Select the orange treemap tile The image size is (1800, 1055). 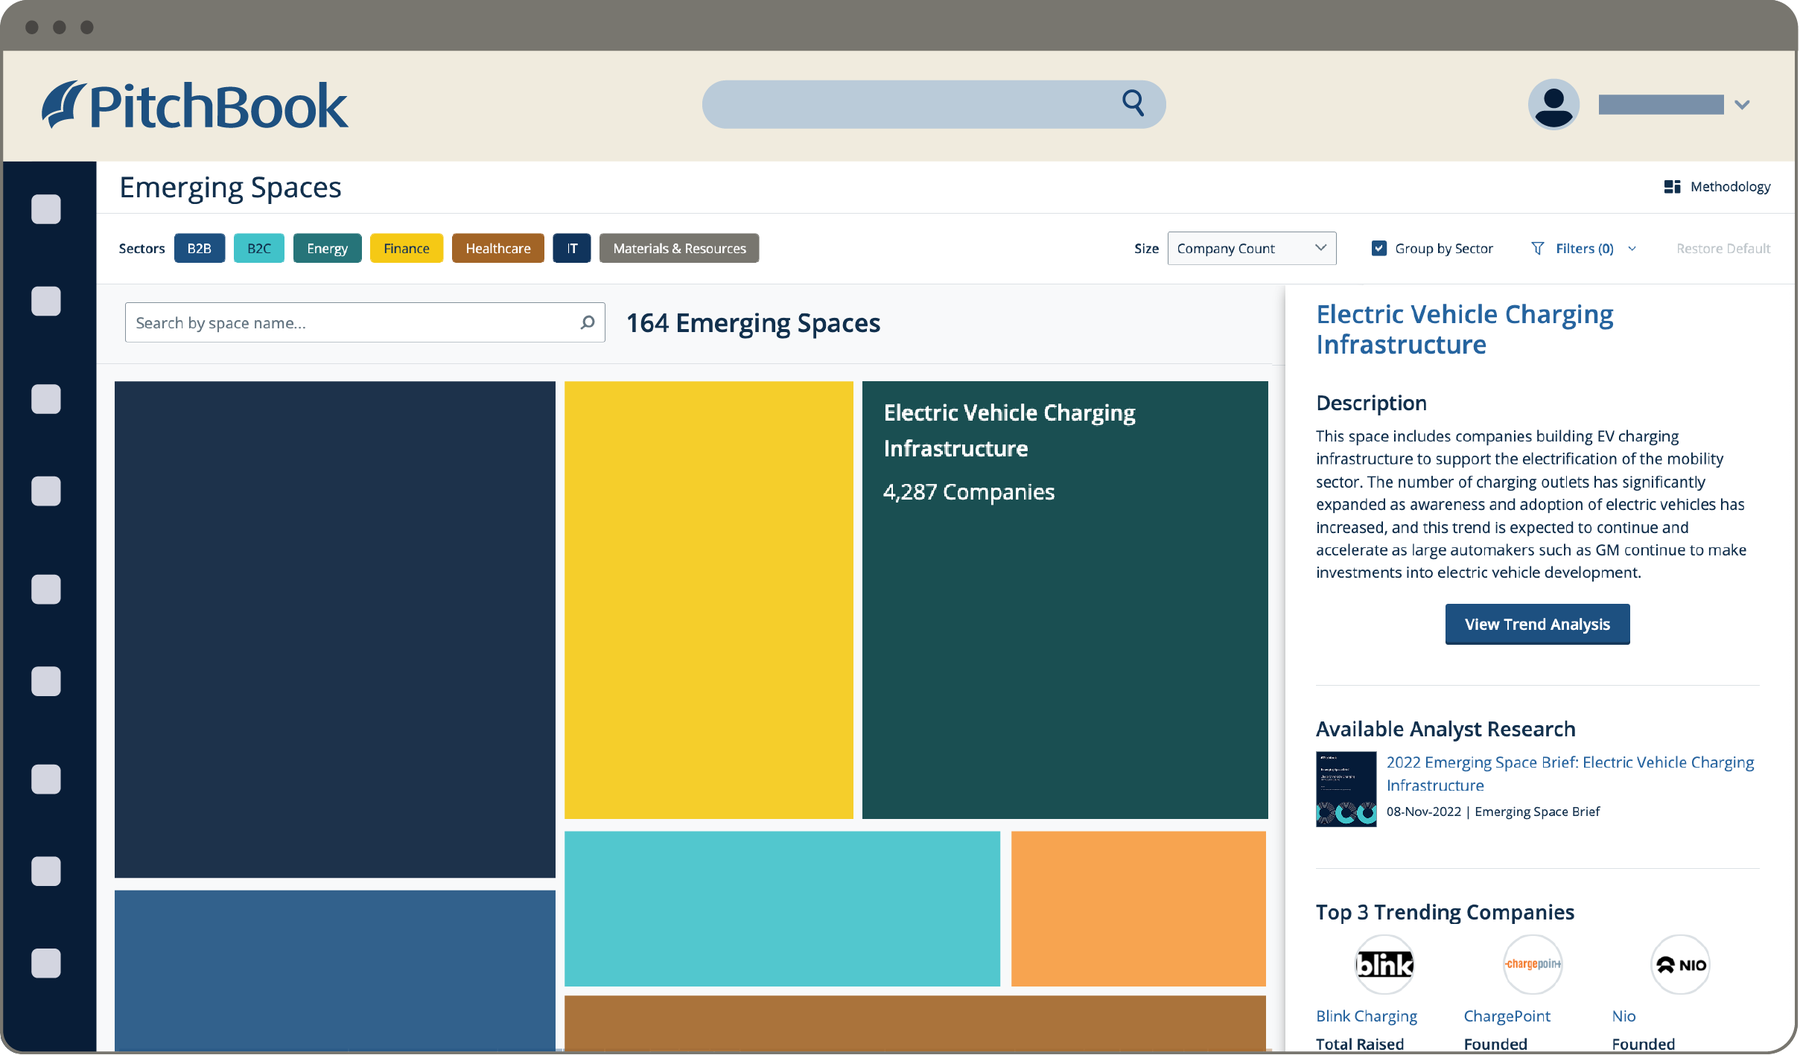pos(1139,909)
